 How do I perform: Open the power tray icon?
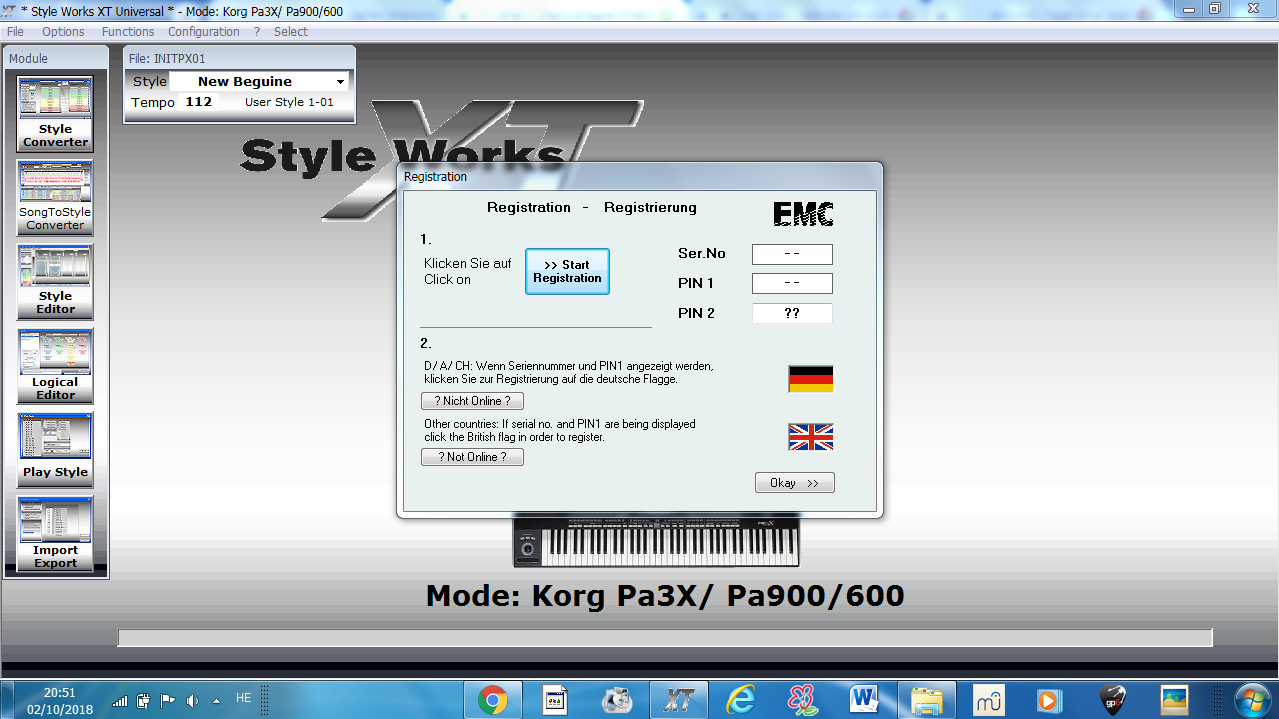[x=144, y=701]
